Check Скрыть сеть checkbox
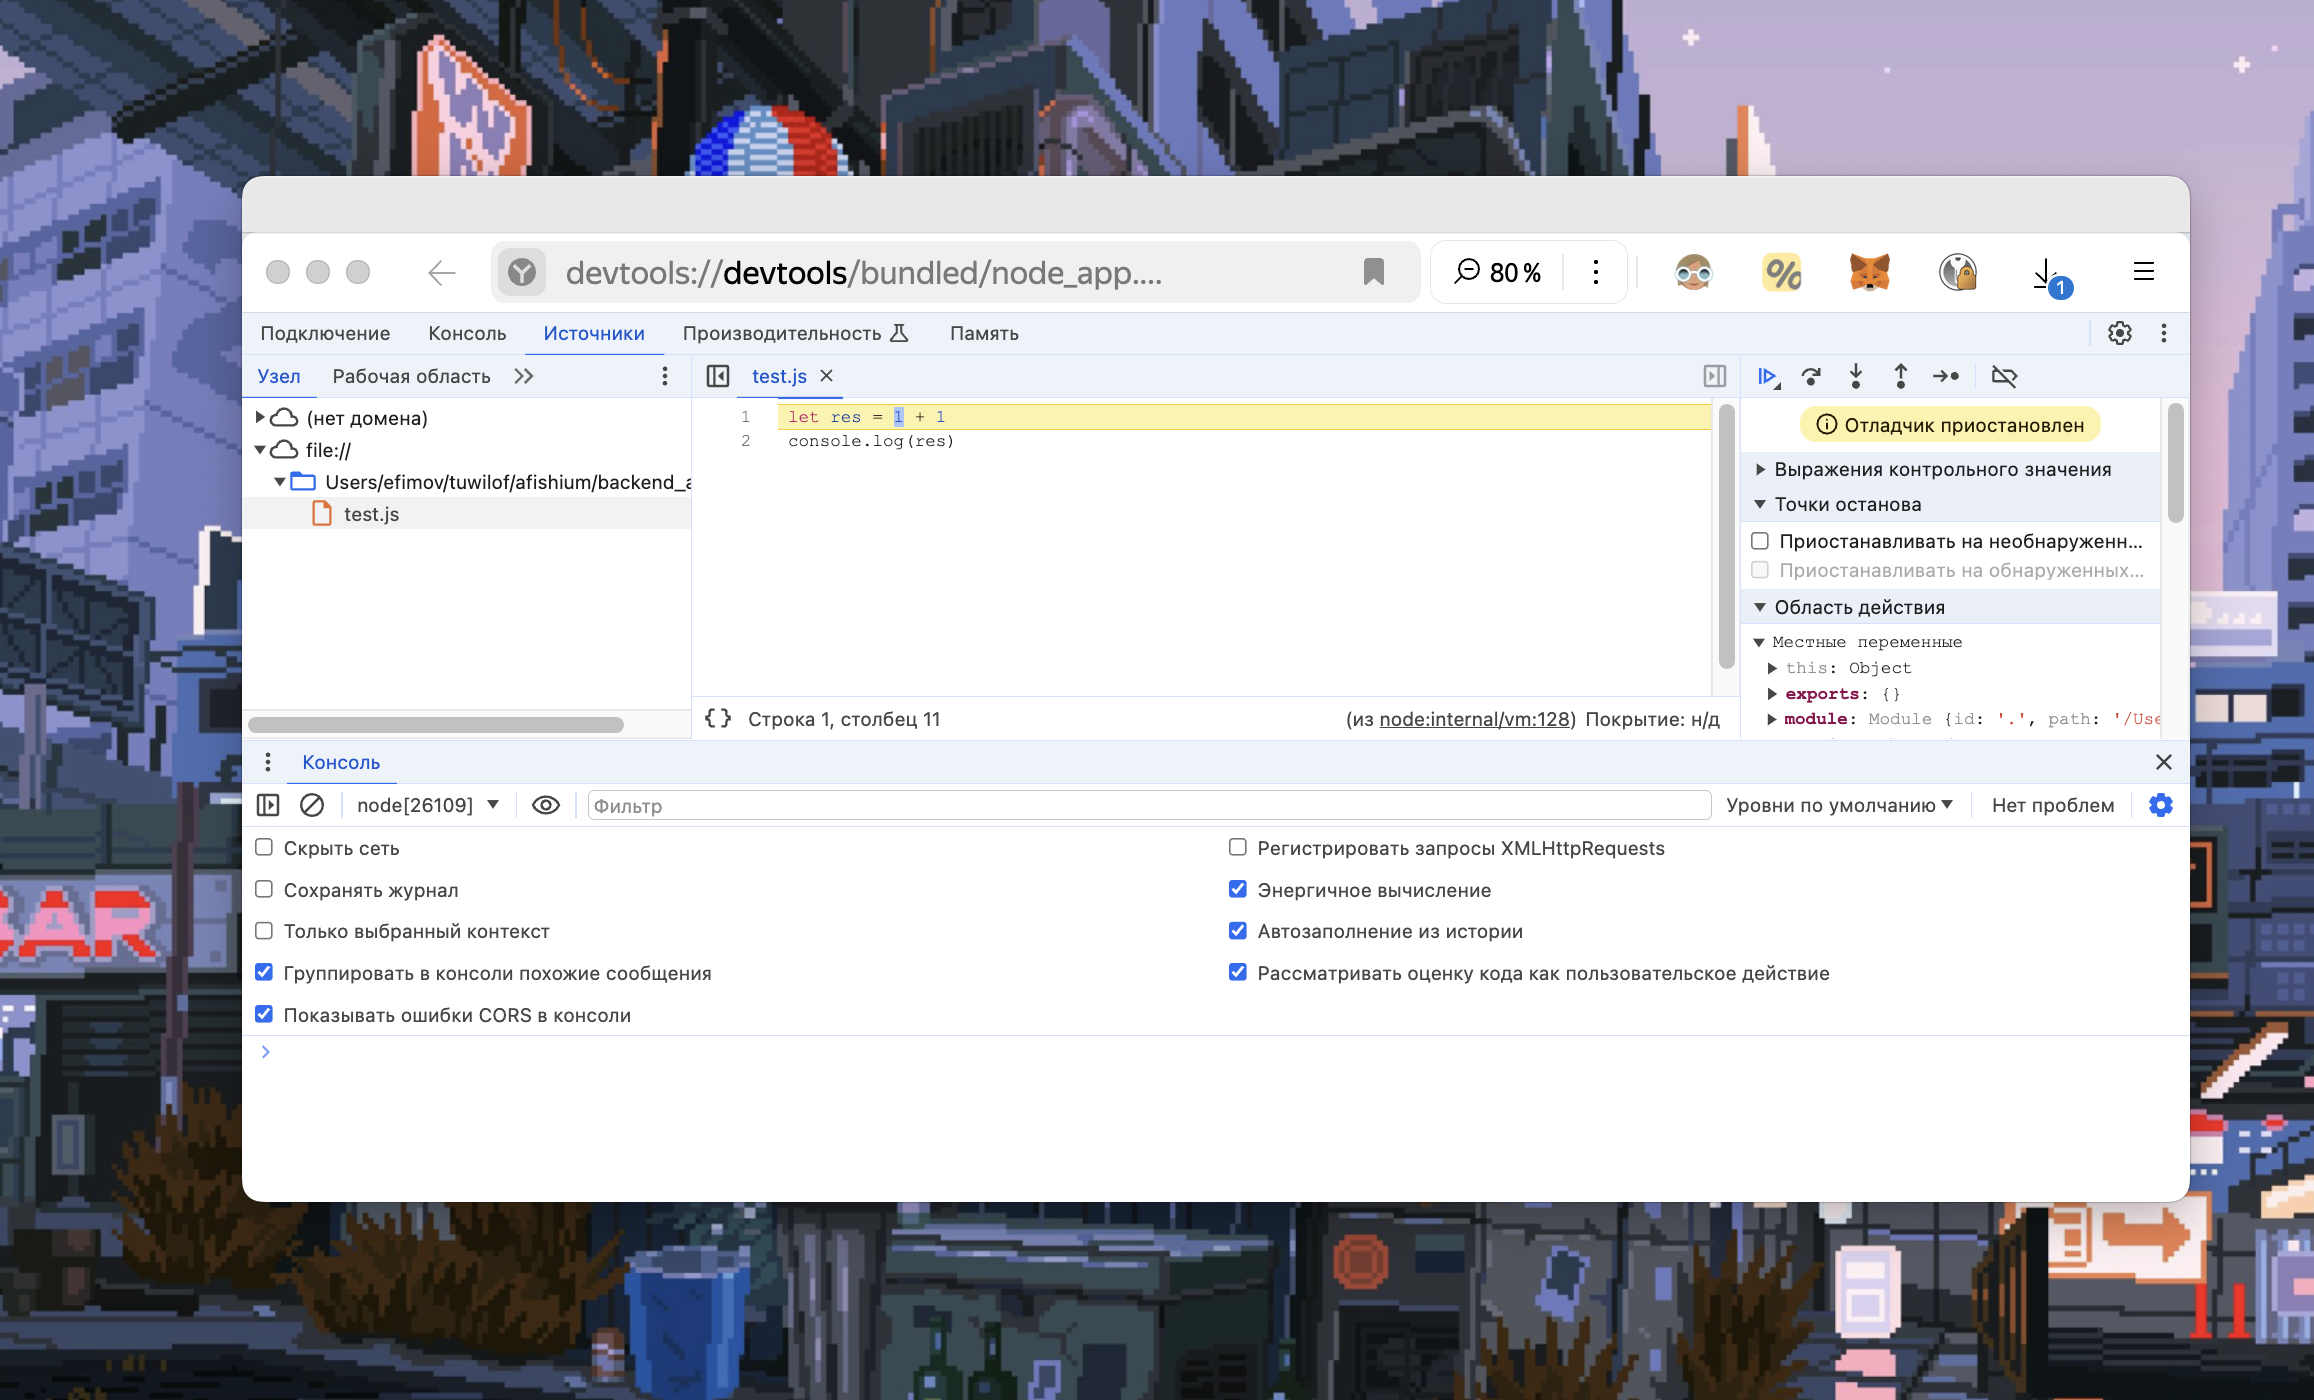This screenshot has height=1400, width=2314. click(x=264, y=847)
